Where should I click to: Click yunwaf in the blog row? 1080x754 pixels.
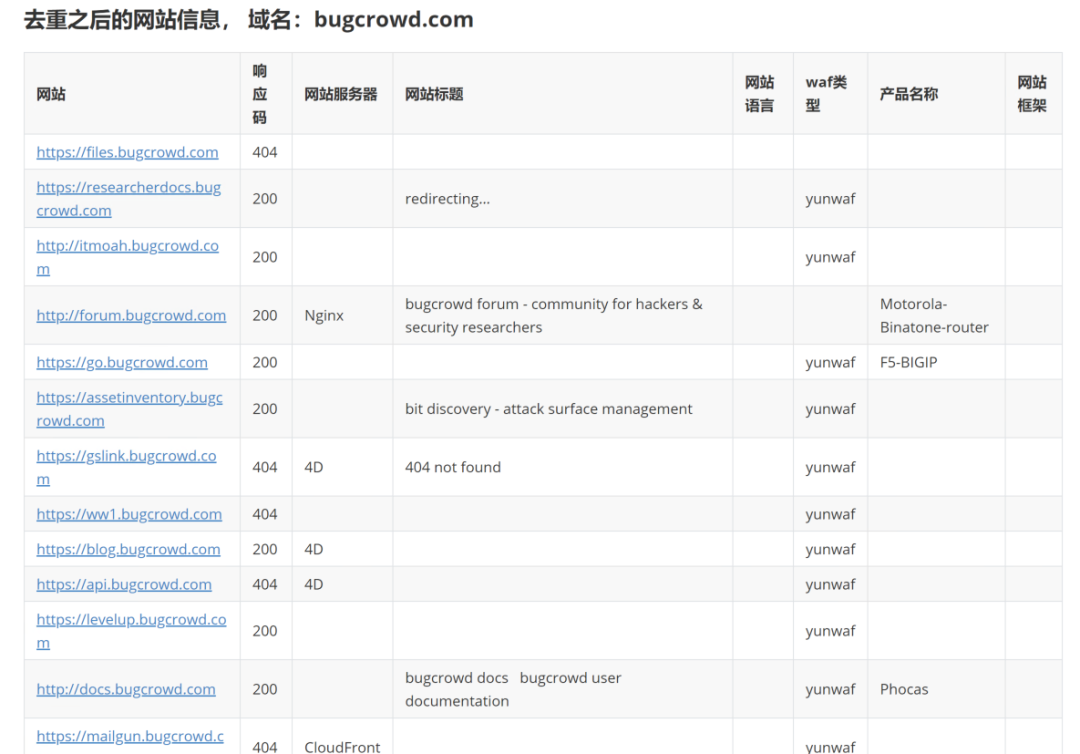coord(831,549)
